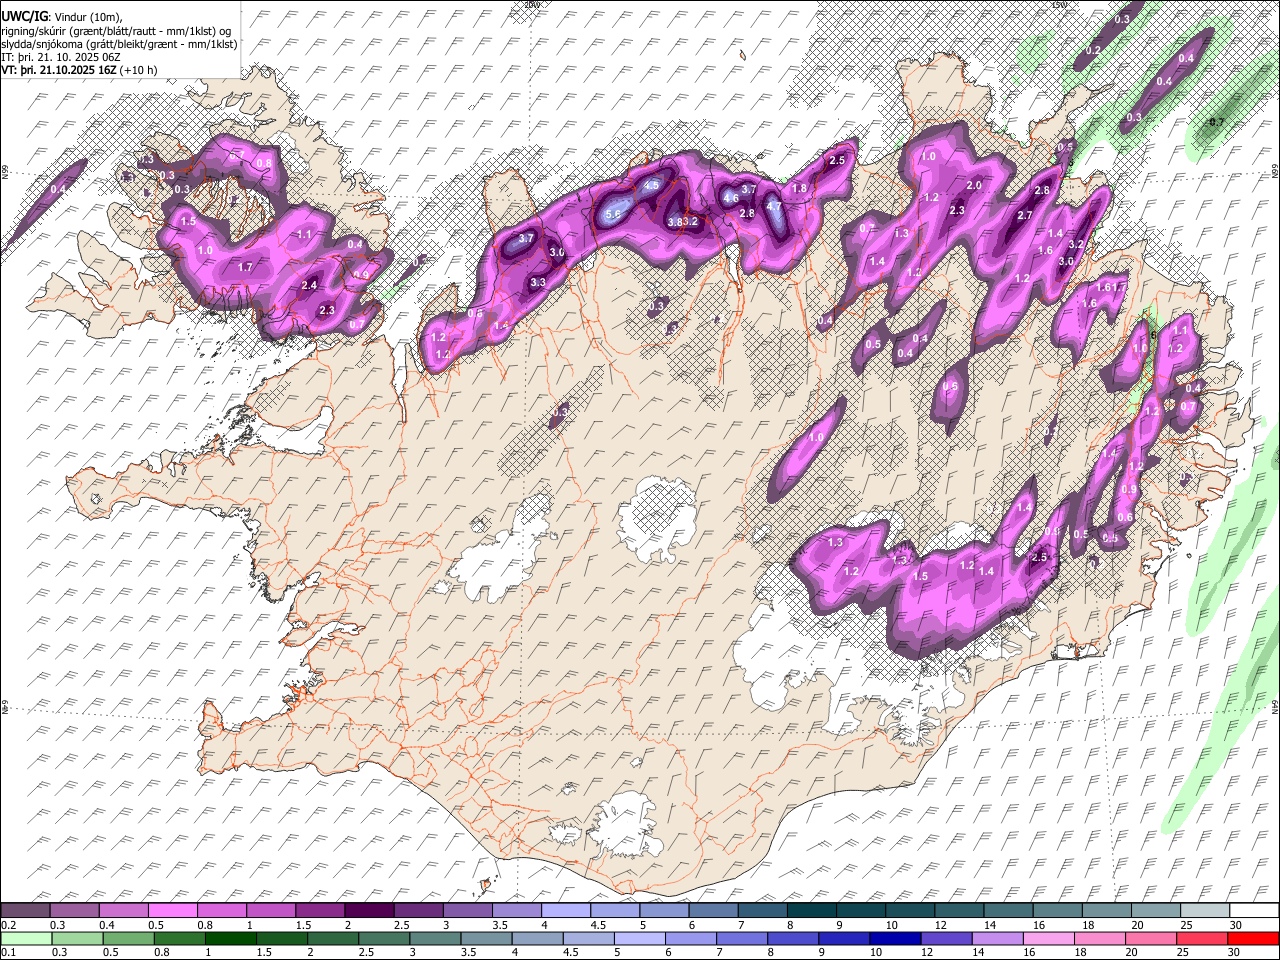Pick snow legend swatch between 1 and 1.5
The width and height of the screenshot is (1280, 960).
271,911
